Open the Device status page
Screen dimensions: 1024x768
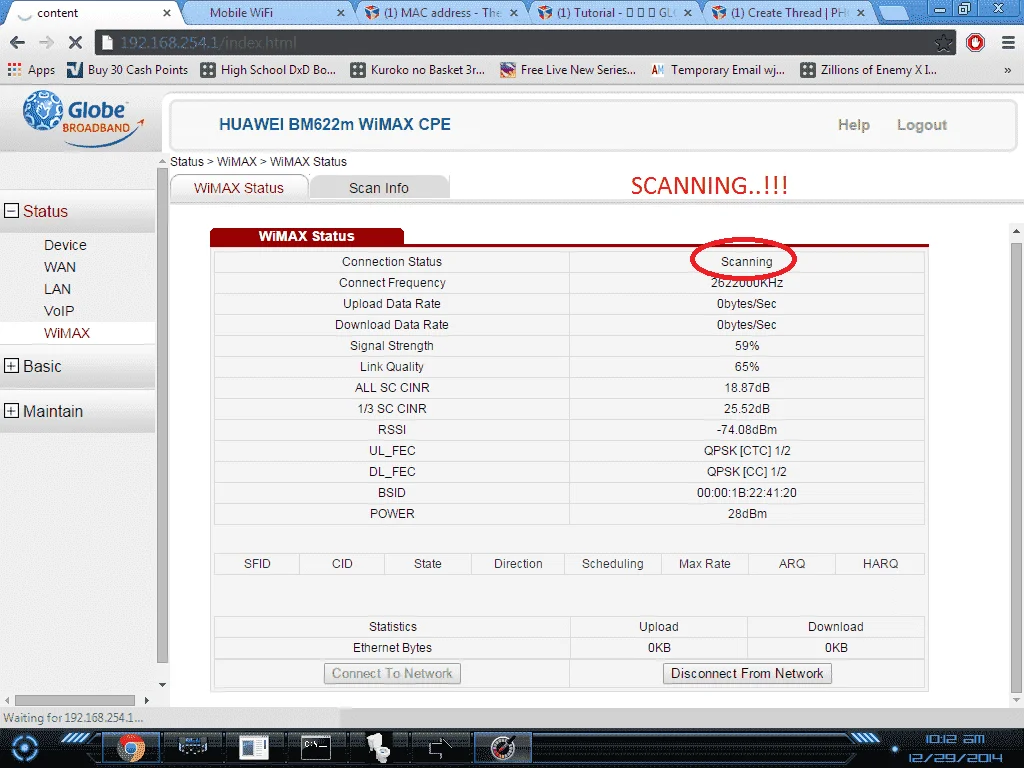click(x=65, y=245)
